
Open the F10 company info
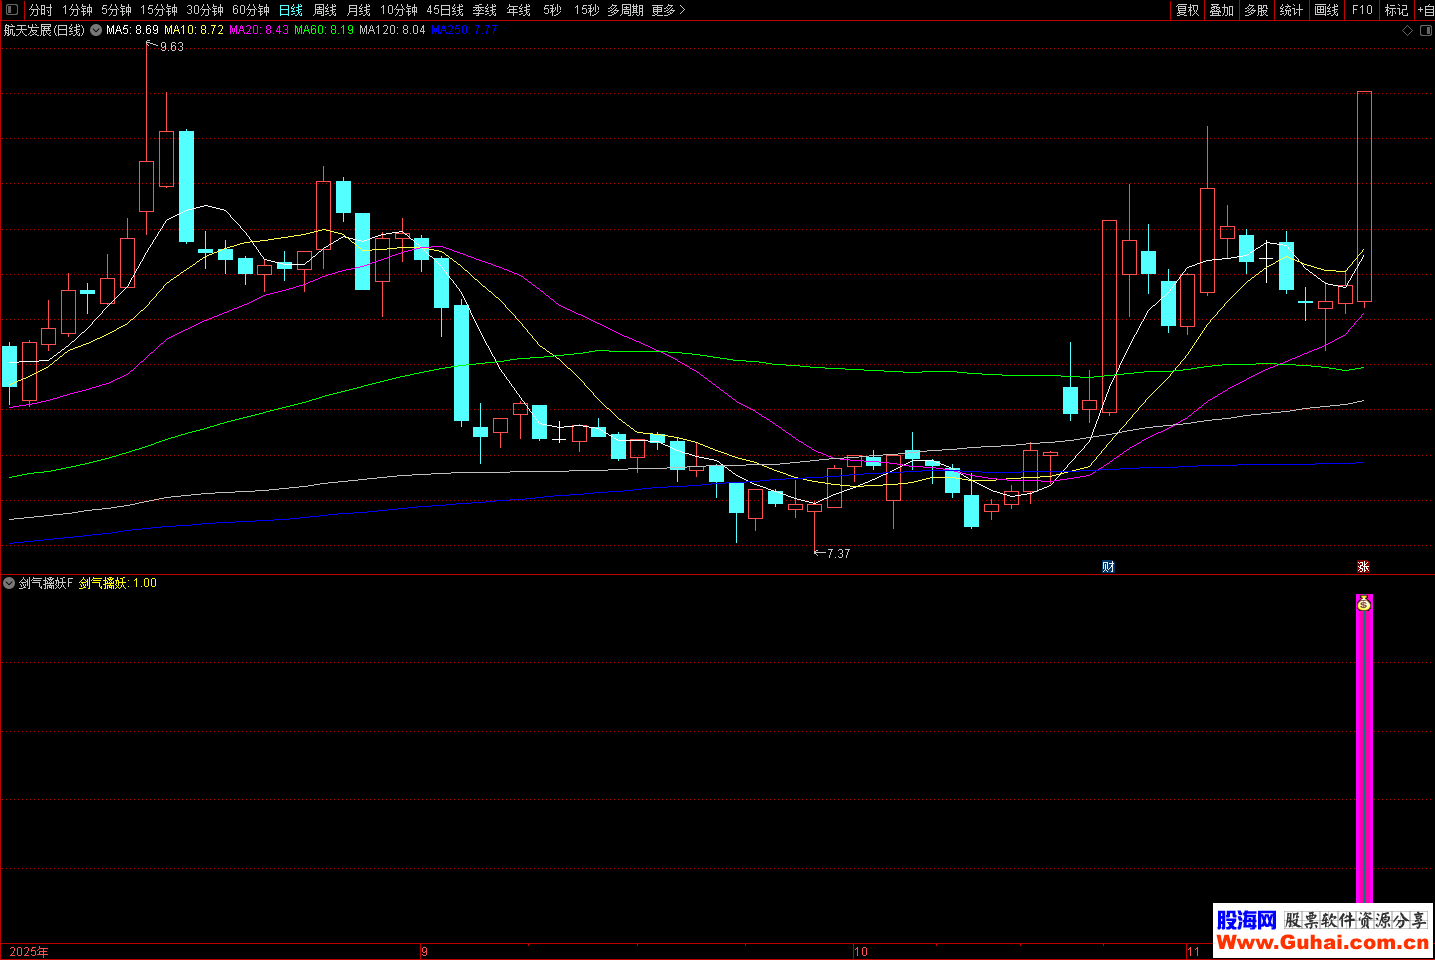coord(1362,10)
